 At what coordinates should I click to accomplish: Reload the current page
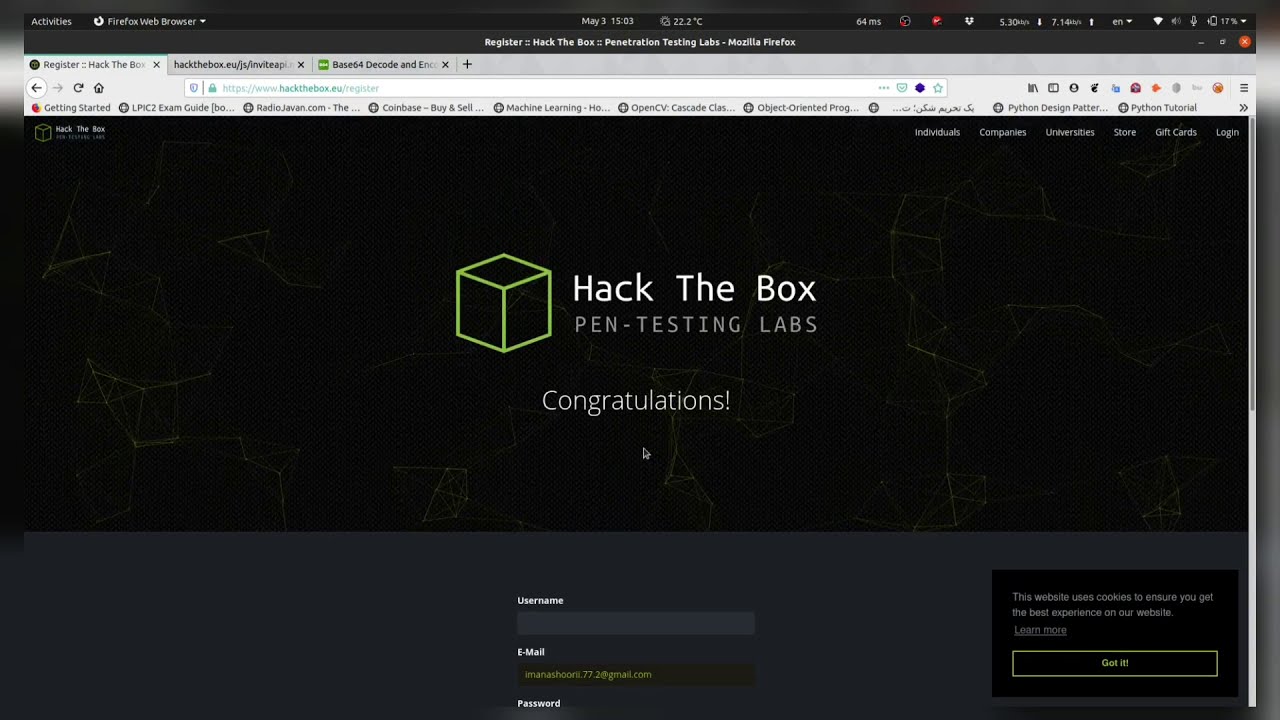pos(78,88)
